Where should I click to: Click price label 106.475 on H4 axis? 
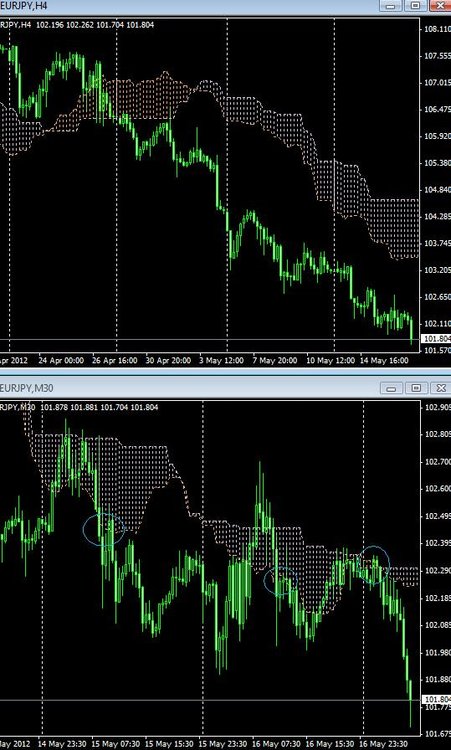pyautogui.click(x=437, y=110)
